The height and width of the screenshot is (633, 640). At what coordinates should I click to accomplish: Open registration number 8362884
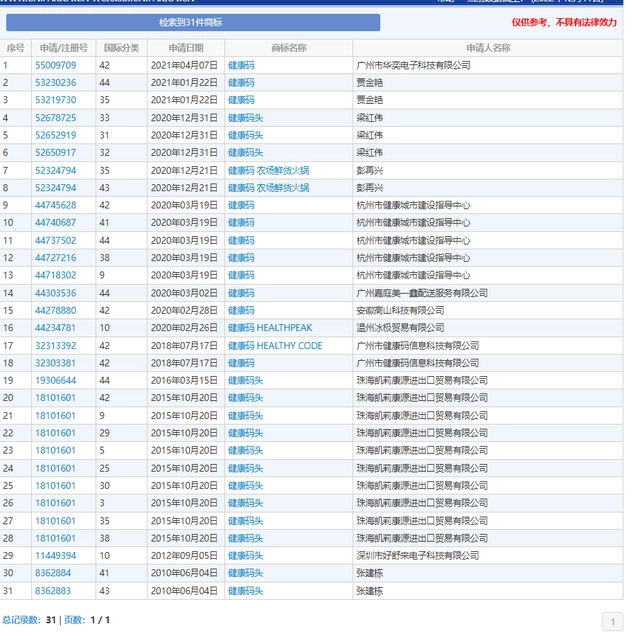pyautogui.click(x=53, y=573)
